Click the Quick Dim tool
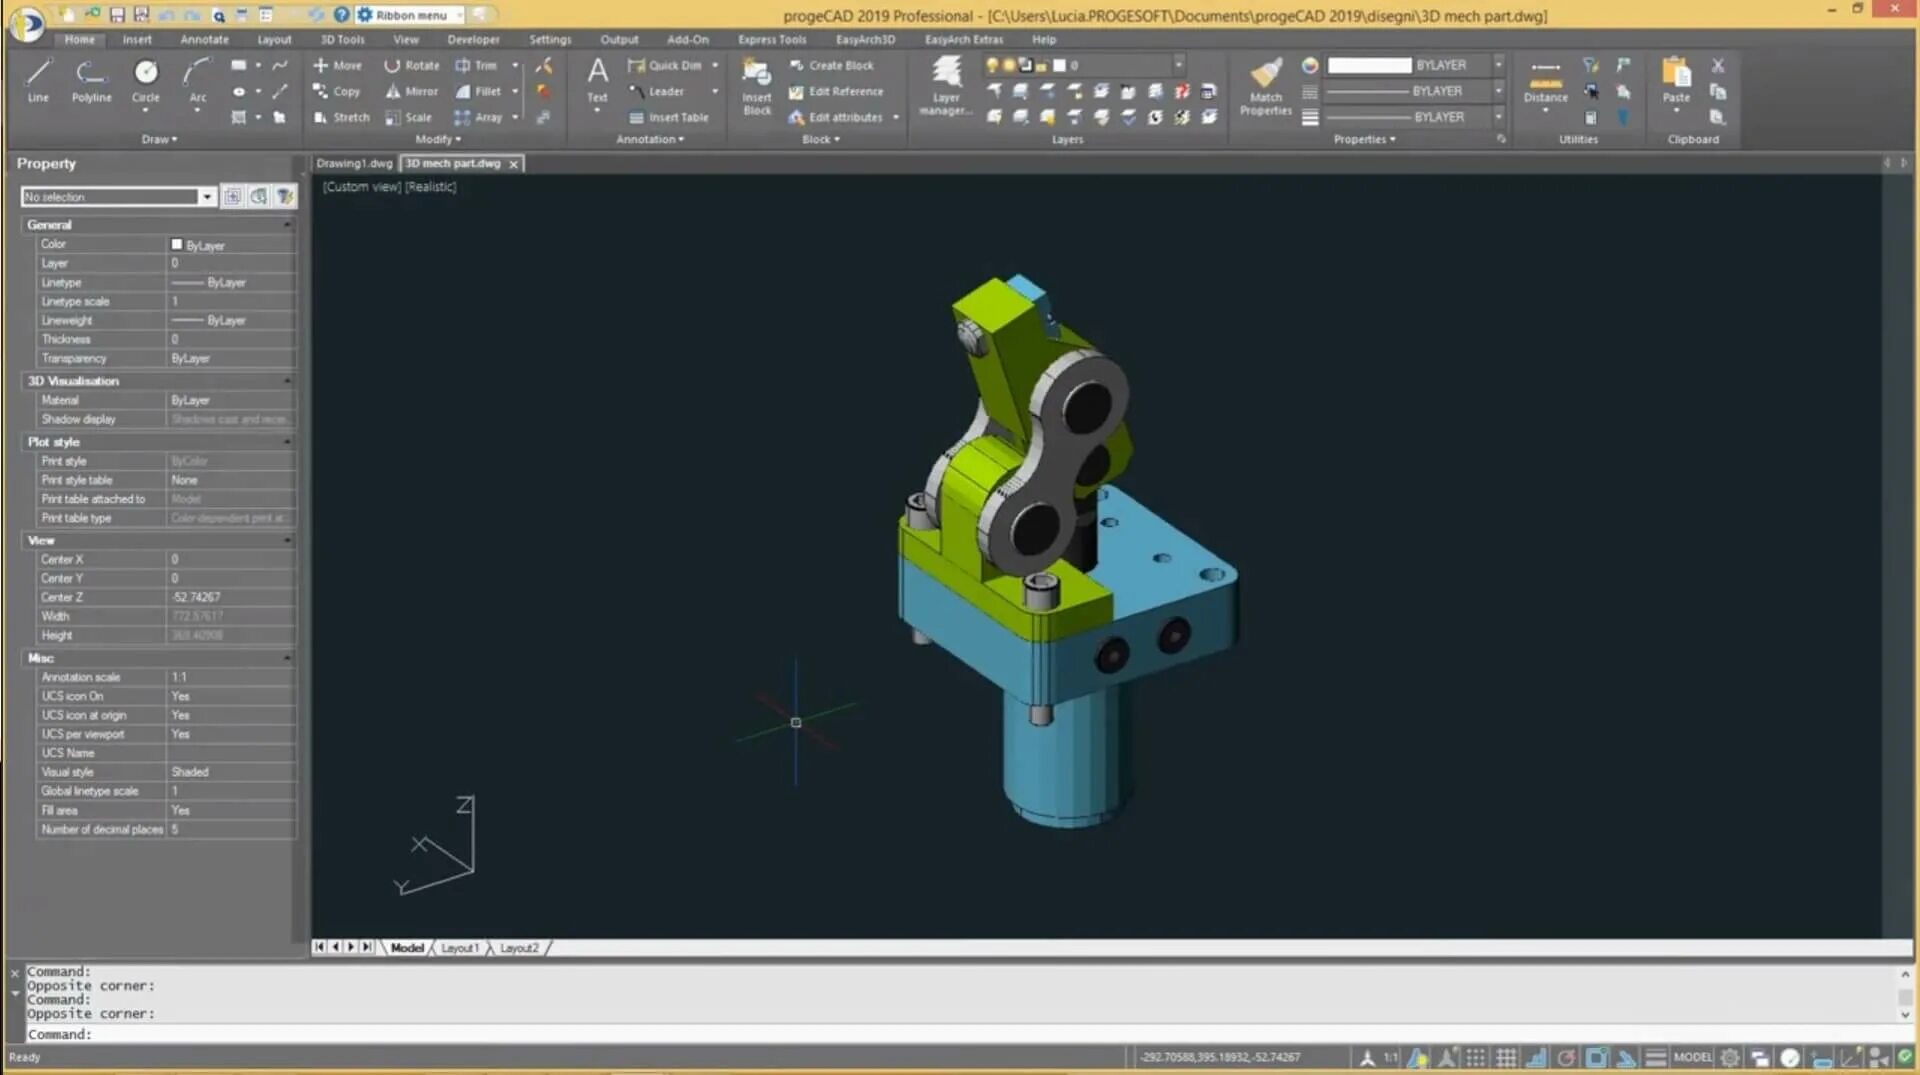 (665, 65)
